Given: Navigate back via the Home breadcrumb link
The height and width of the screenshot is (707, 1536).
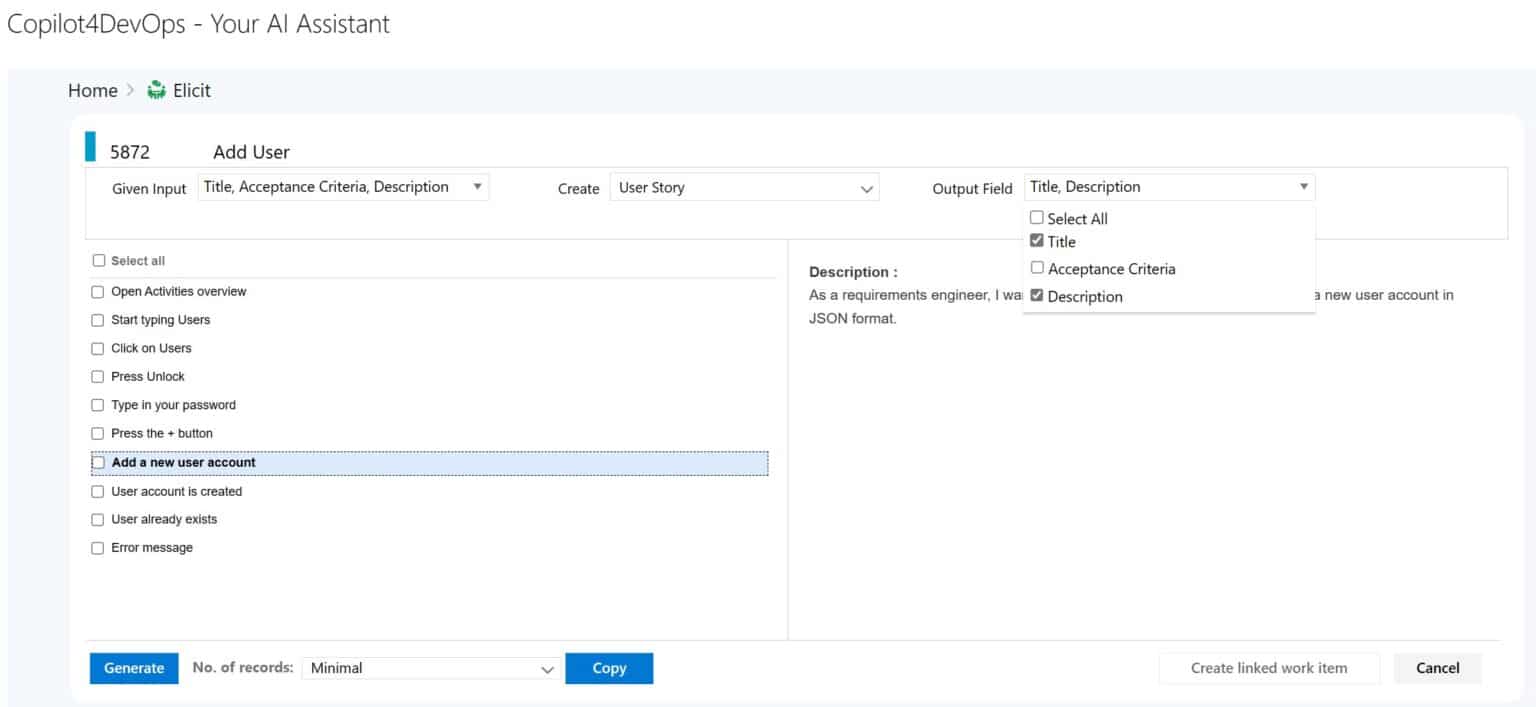Looking at the screenshot, I should [92, 90].
